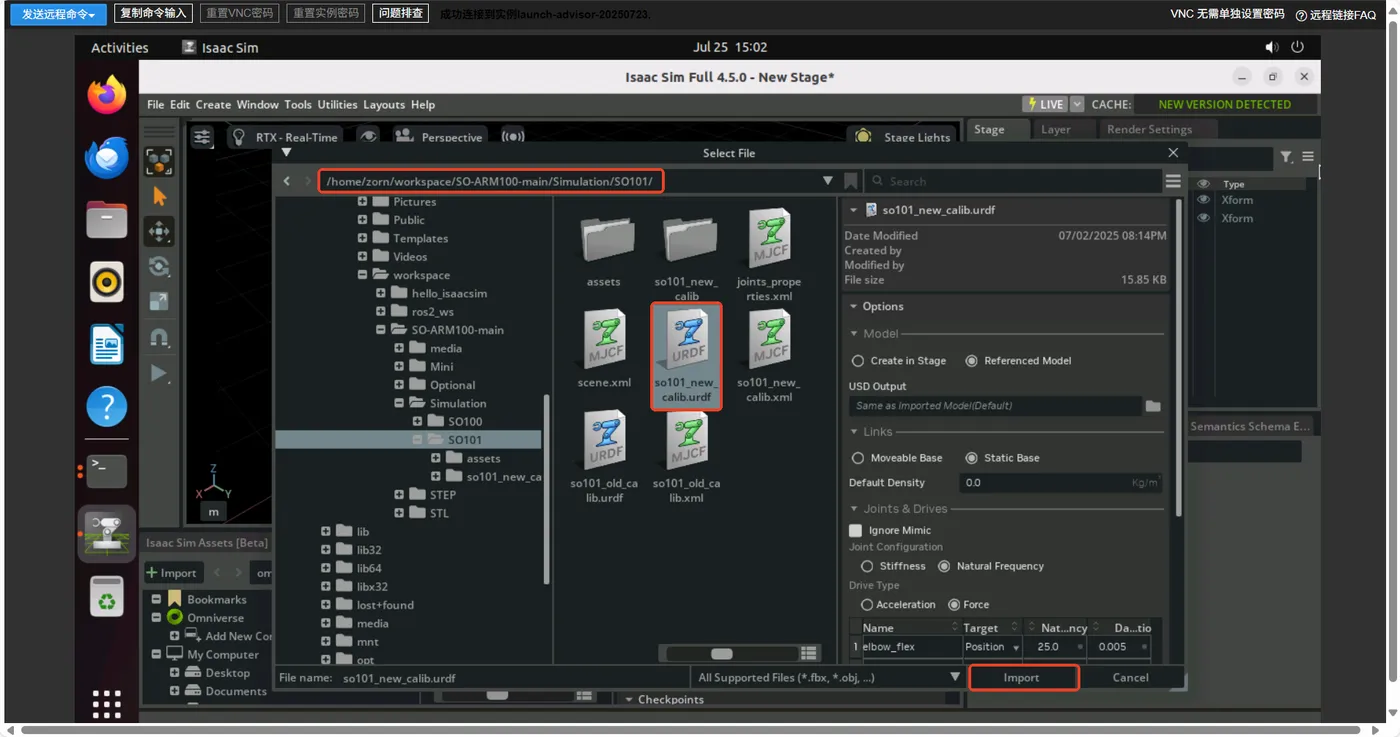Collapse the Options section in dialog
Viewport: 1400px width, 737px height.
853,307
